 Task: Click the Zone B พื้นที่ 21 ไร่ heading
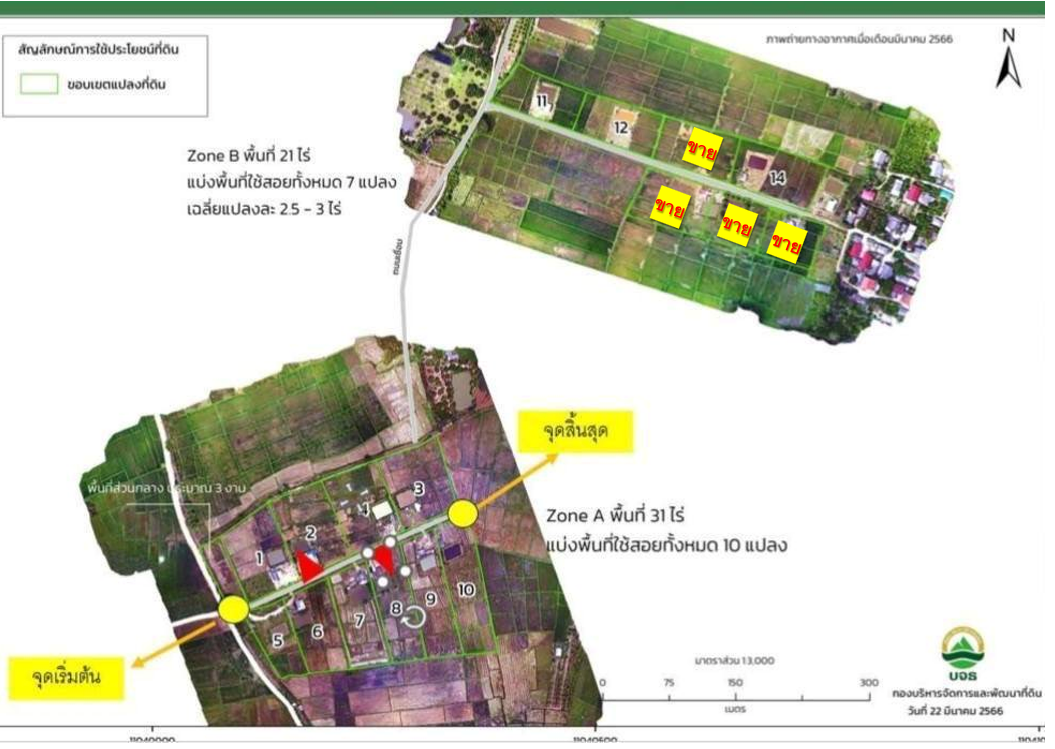(x=248, y=155)
